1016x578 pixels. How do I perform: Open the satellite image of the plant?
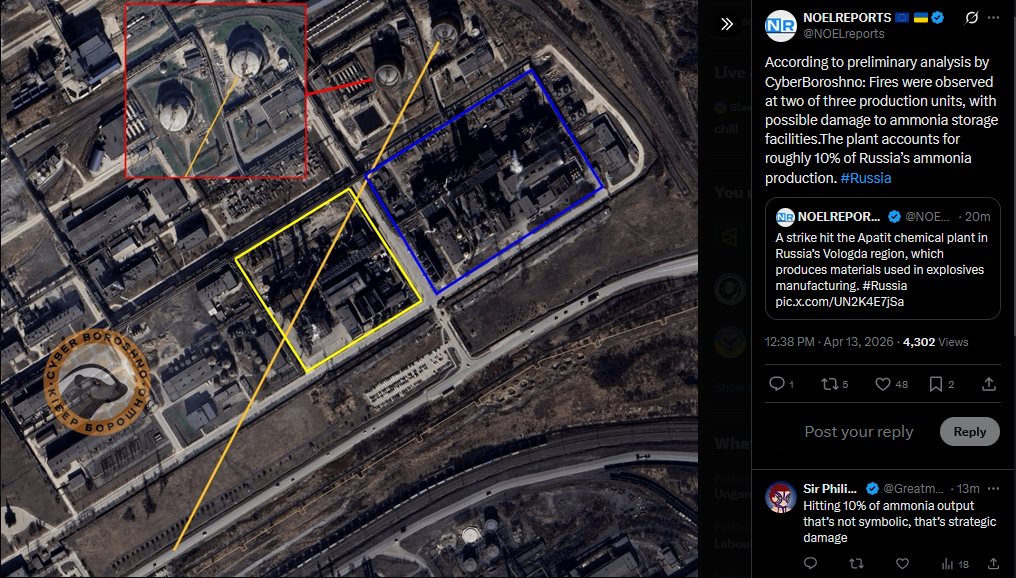(349, 289)
